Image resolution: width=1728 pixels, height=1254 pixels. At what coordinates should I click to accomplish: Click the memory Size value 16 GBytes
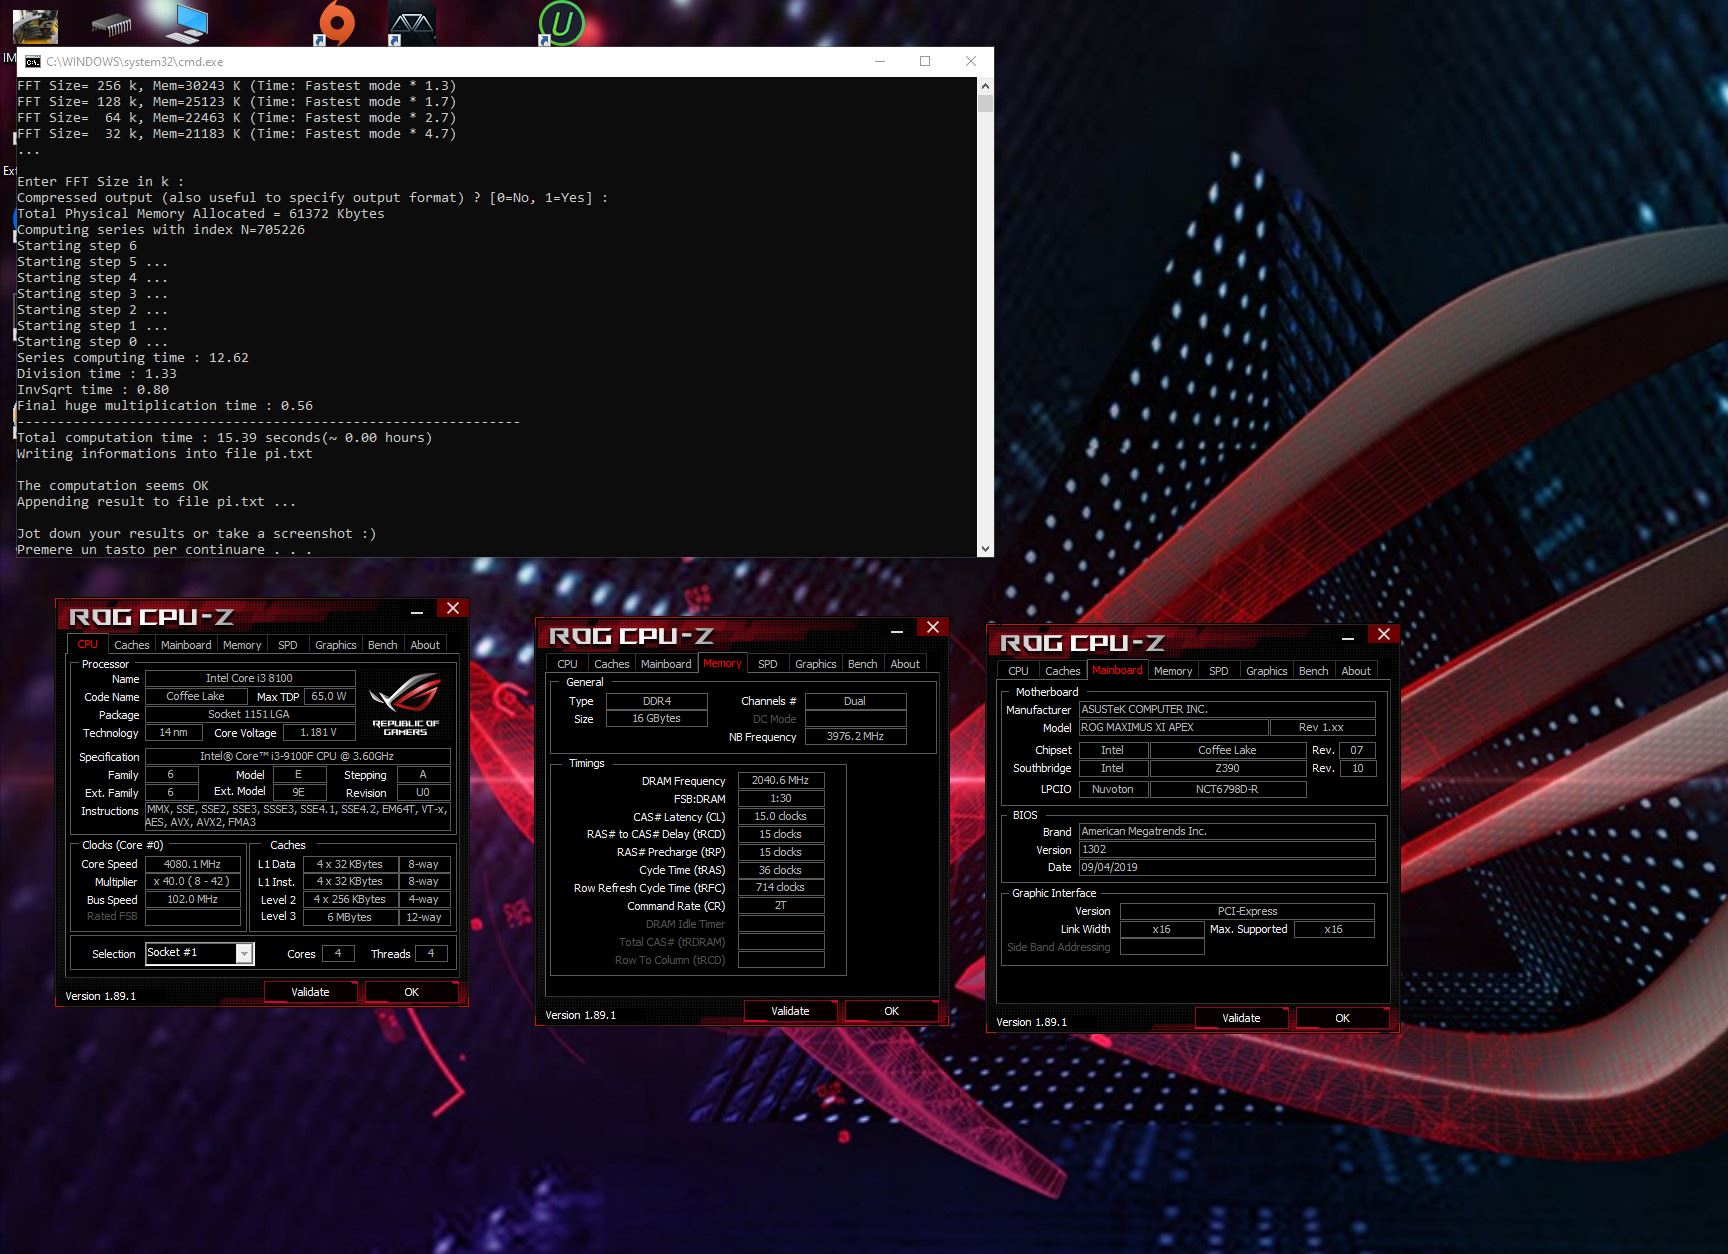coord(656,718)
